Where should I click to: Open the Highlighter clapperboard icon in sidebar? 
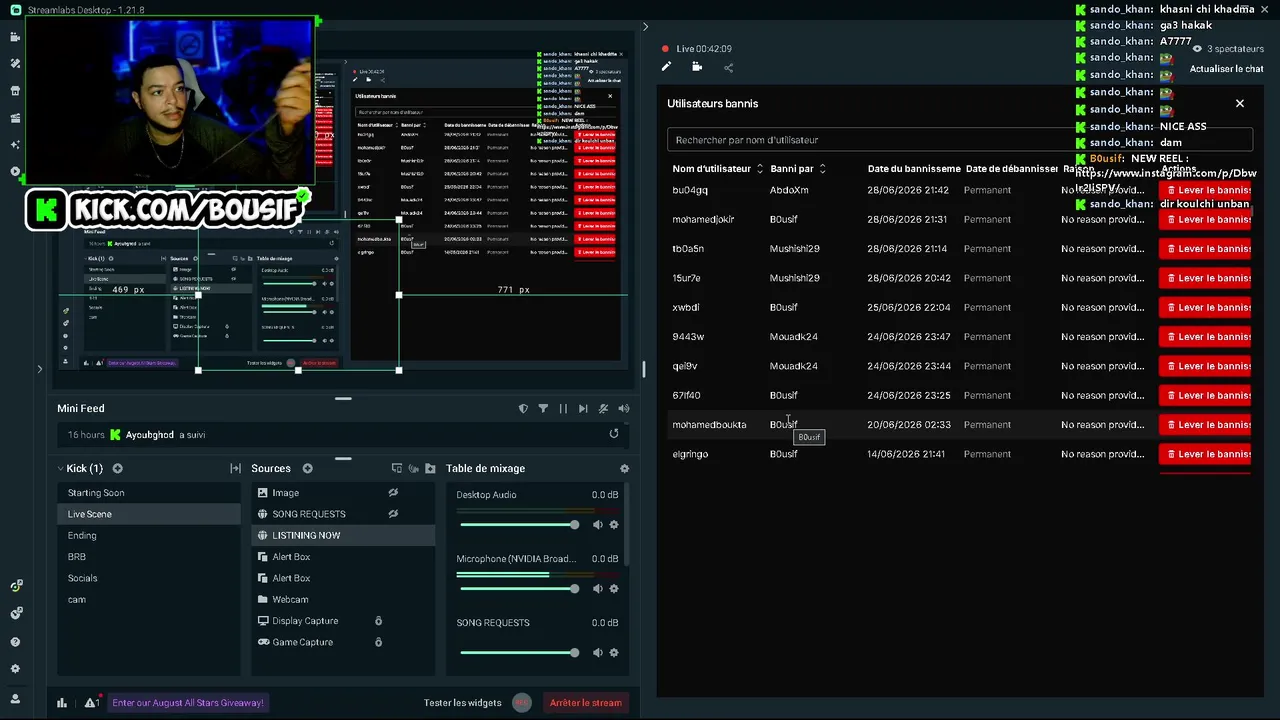pyautogui.click(x=15, y=118)
